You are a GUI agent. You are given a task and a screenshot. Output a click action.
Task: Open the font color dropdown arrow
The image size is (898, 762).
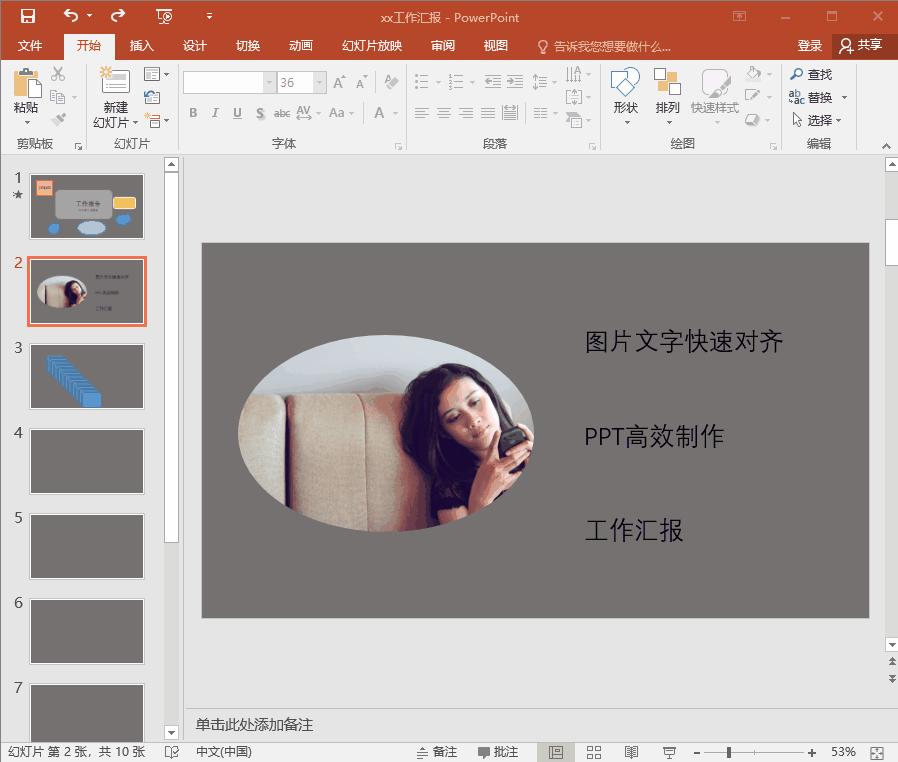tap(394, 113)
